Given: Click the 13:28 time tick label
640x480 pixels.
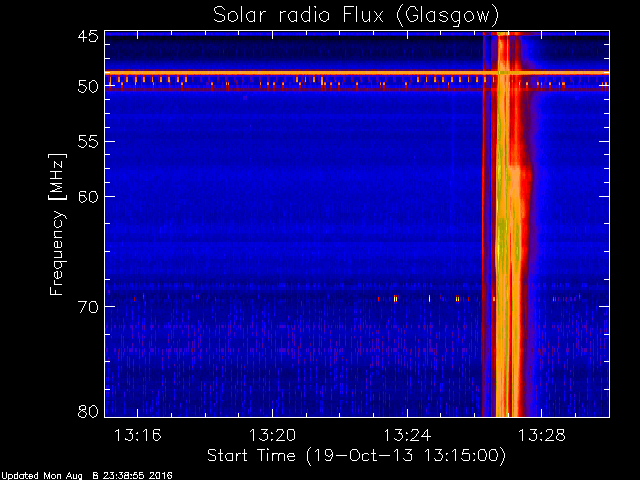Looking at the screenshot, I should (x=542, y=436).
